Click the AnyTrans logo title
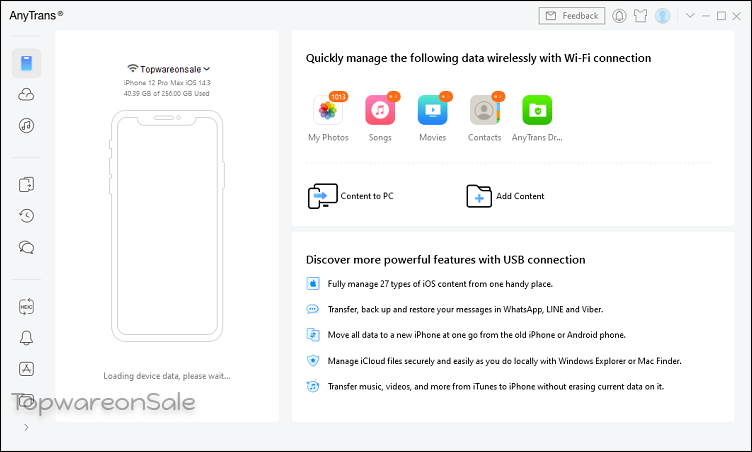 tap(36, 15)
